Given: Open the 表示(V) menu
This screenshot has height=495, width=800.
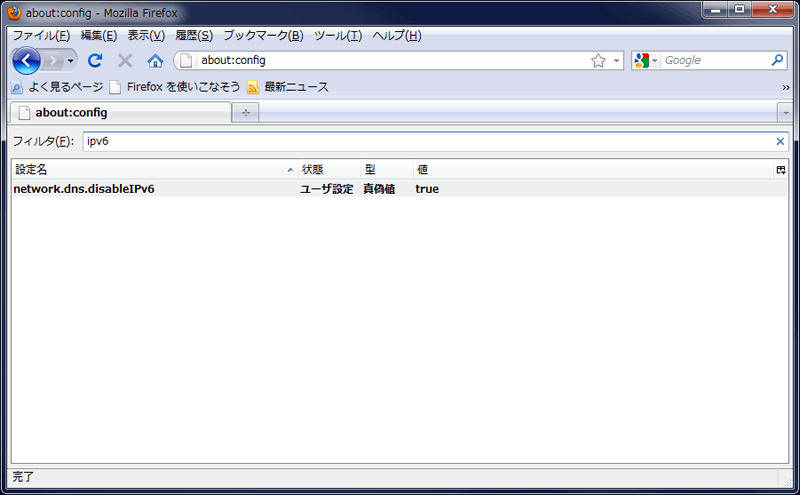Looking at the screenshot, I should pos(146,35).
